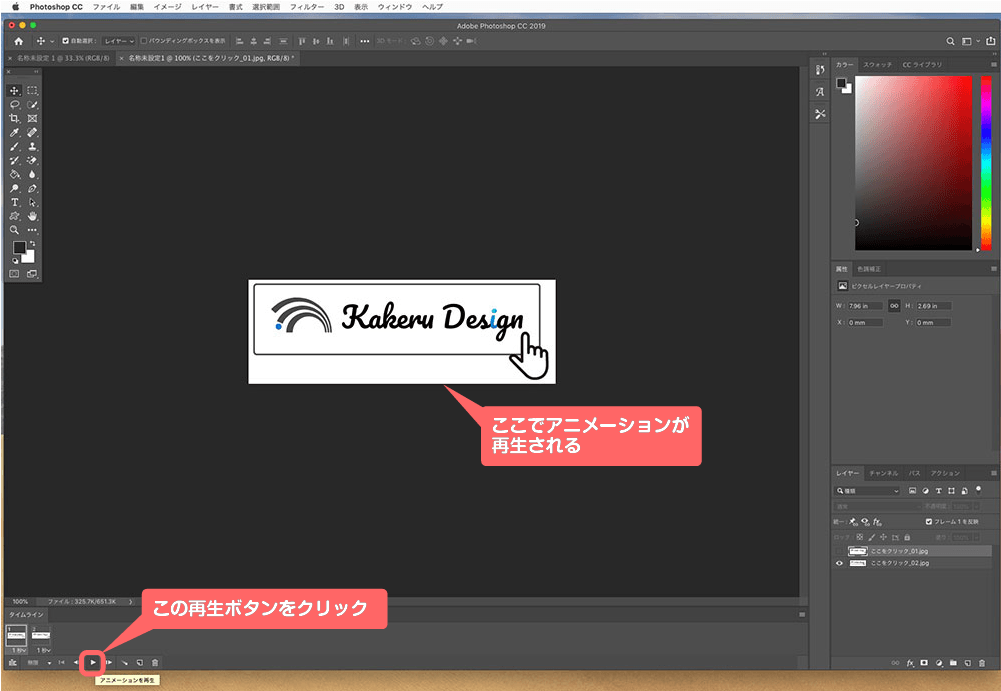Select the Path Selection arrow tool
The image size is (1001, 691).
point(32,202)
